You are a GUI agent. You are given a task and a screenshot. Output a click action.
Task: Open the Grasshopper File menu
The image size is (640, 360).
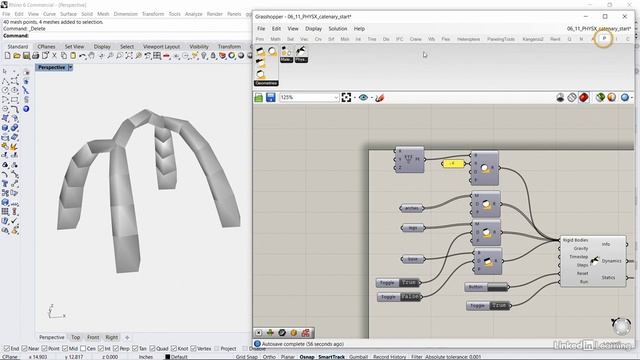pyautogui.click(x=261, y=29)
